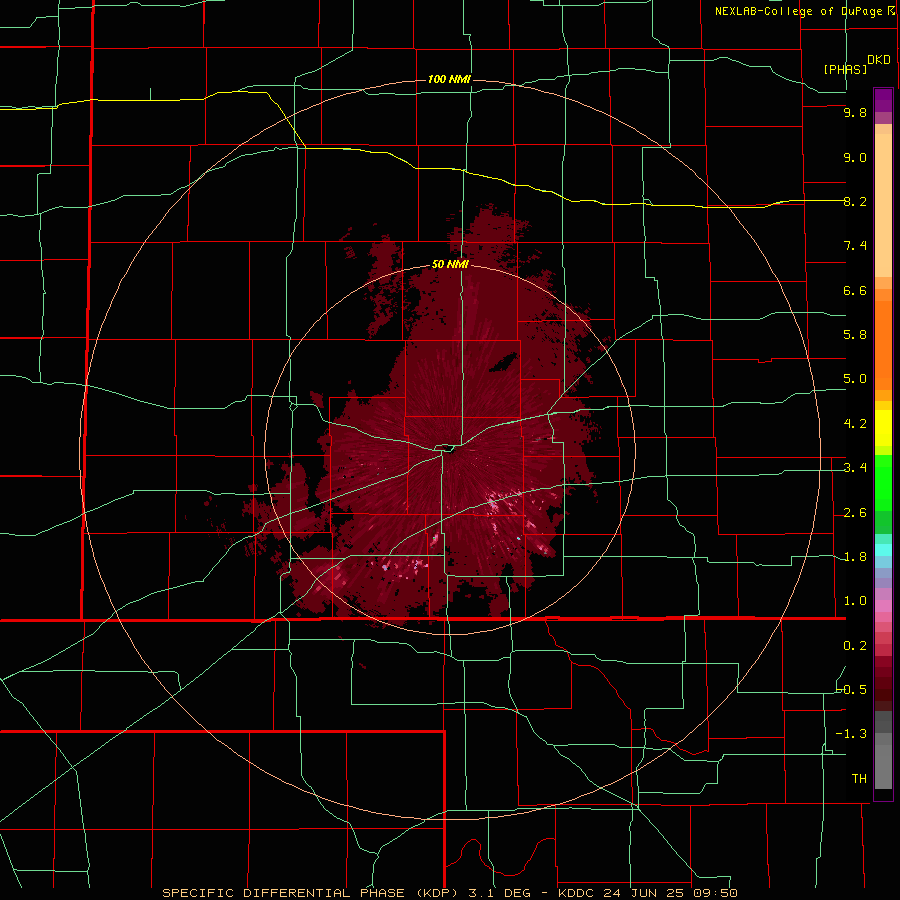Viewport: 900px width, 900px height.
Task: Click the 9.0 scale value
Action: [x=855, y=157]
